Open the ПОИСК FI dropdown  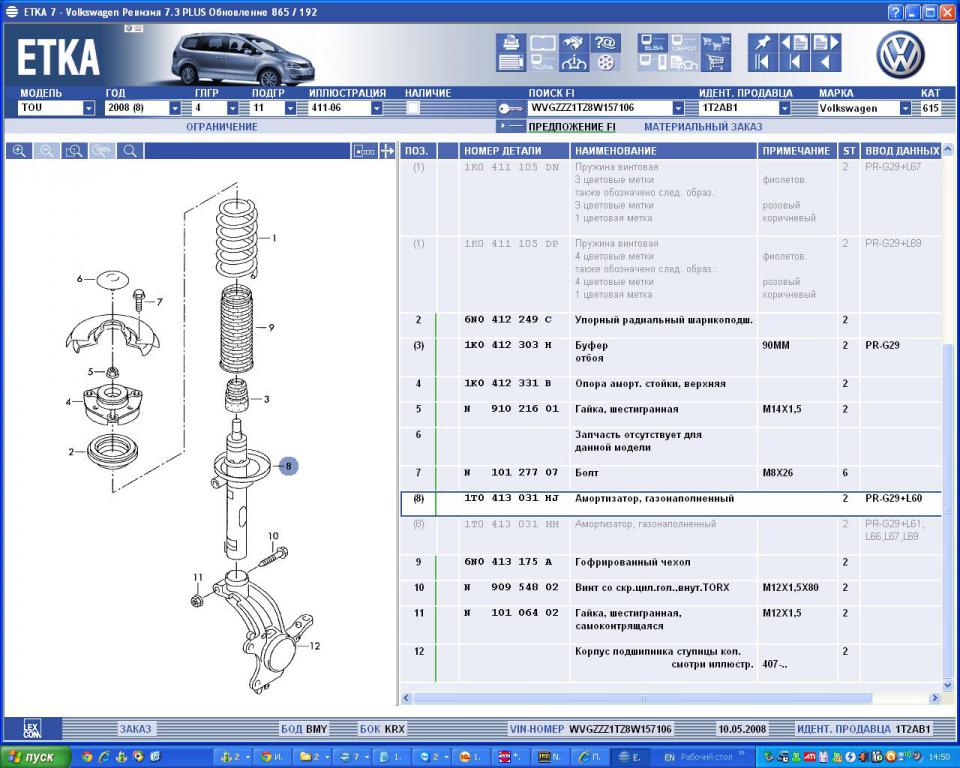tap(678, 108)
